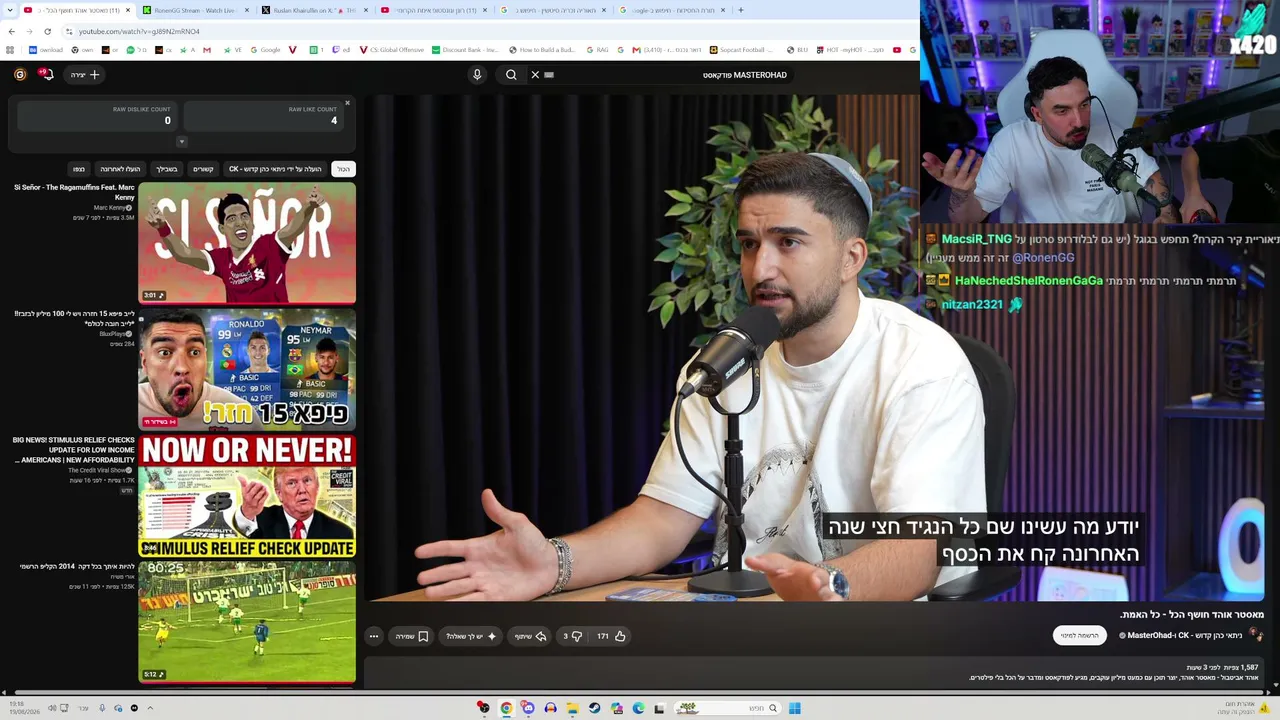Select the 'קשורים' filter chip
The width and height of the screenshot is (1280, 720).
click(x=203, y=169)
